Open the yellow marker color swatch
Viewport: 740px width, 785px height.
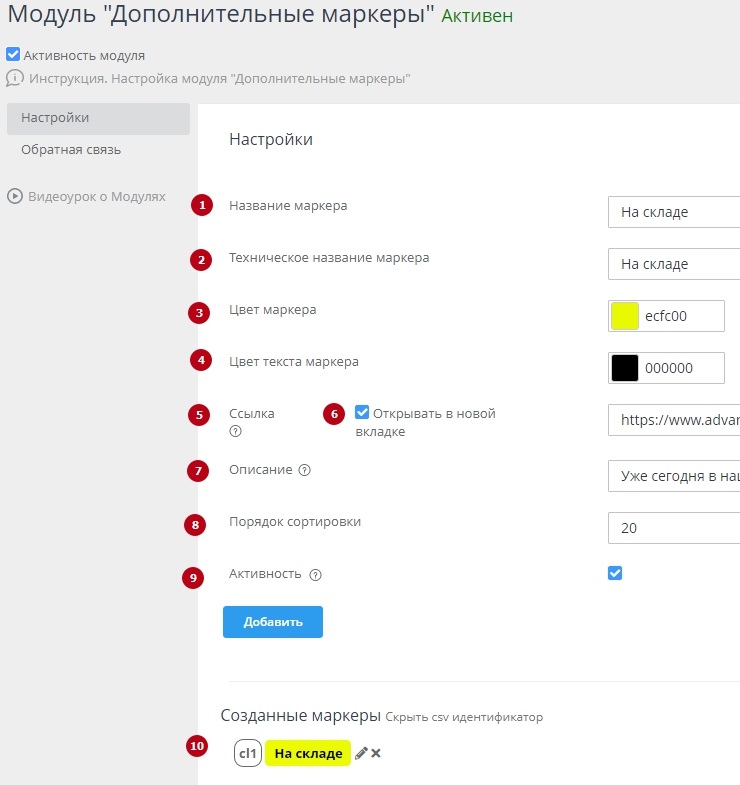point(624,316)
